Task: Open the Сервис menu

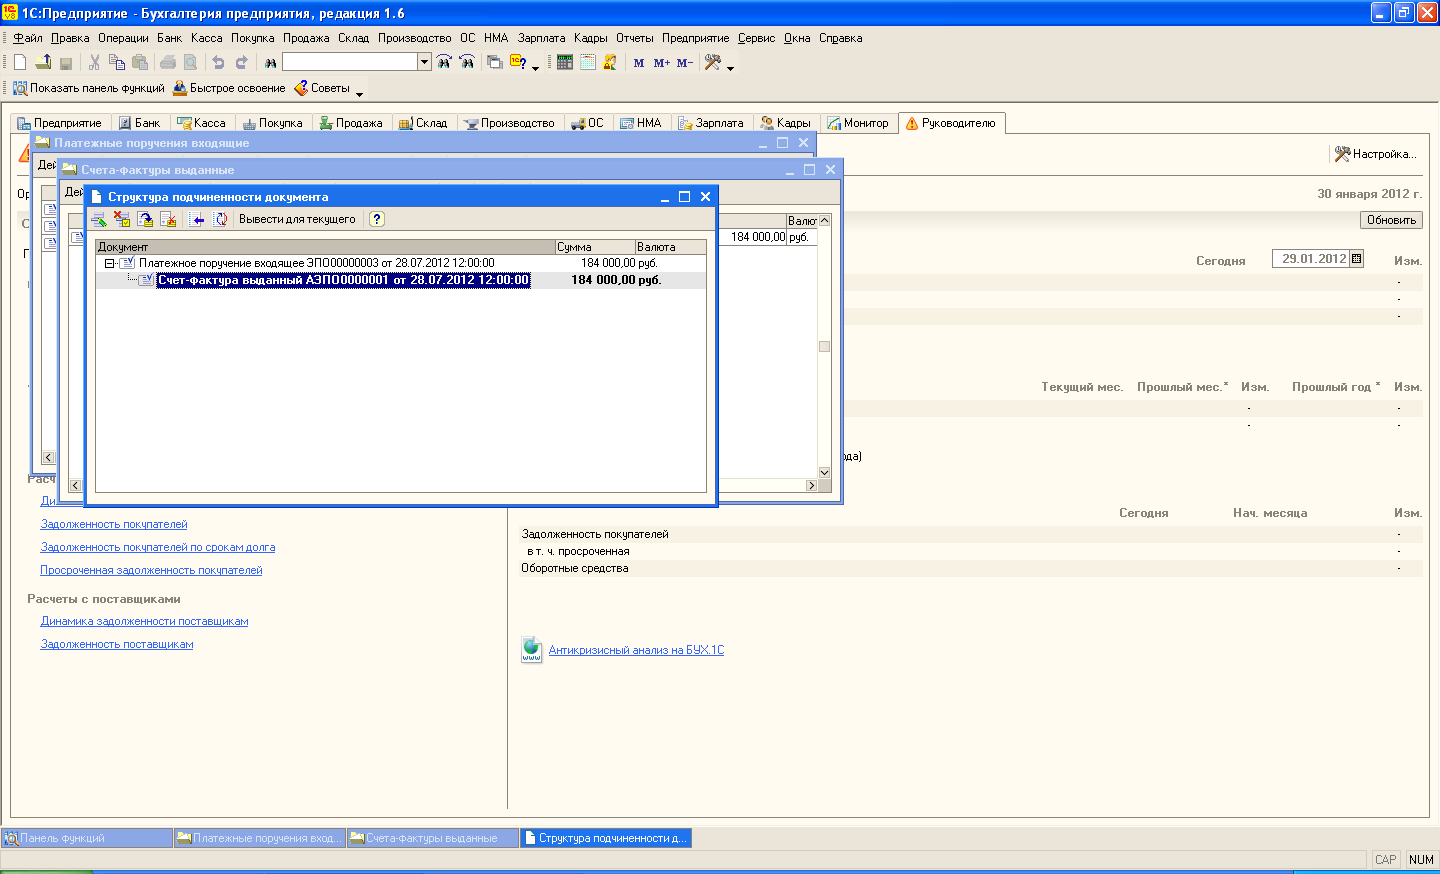Action: [x=757, y=38]
